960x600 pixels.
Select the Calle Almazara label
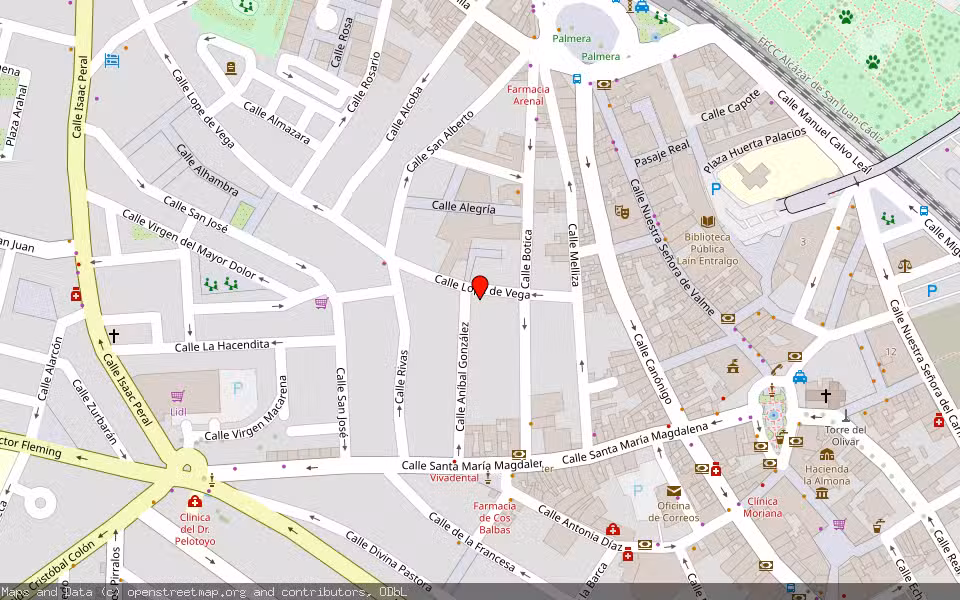(x=277, y=122)
